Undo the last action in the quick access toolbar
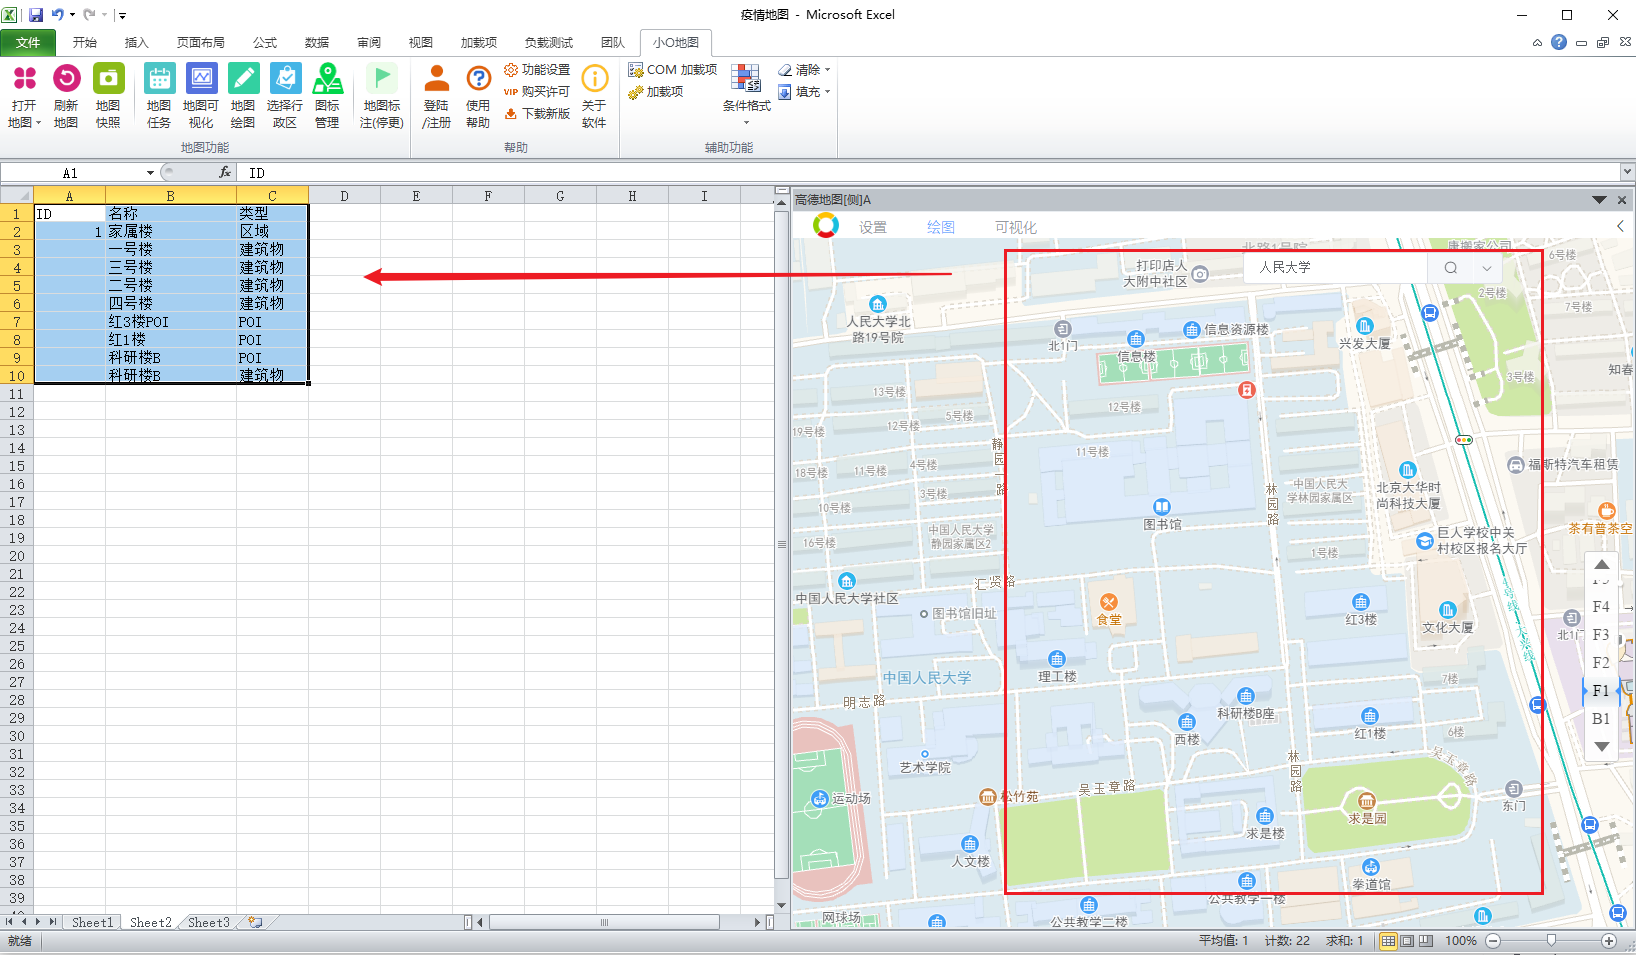Image resolution: width=1636 pixels, height=955 pixels. (x=58, y=15)
